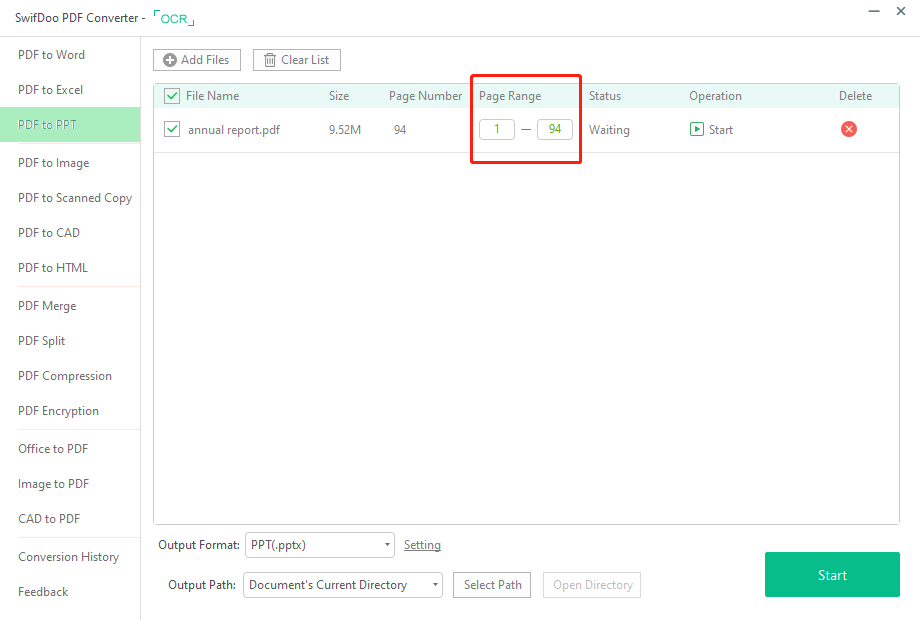920x620 pixels.
Task: Click the Open Directory button
Action: 592,585
